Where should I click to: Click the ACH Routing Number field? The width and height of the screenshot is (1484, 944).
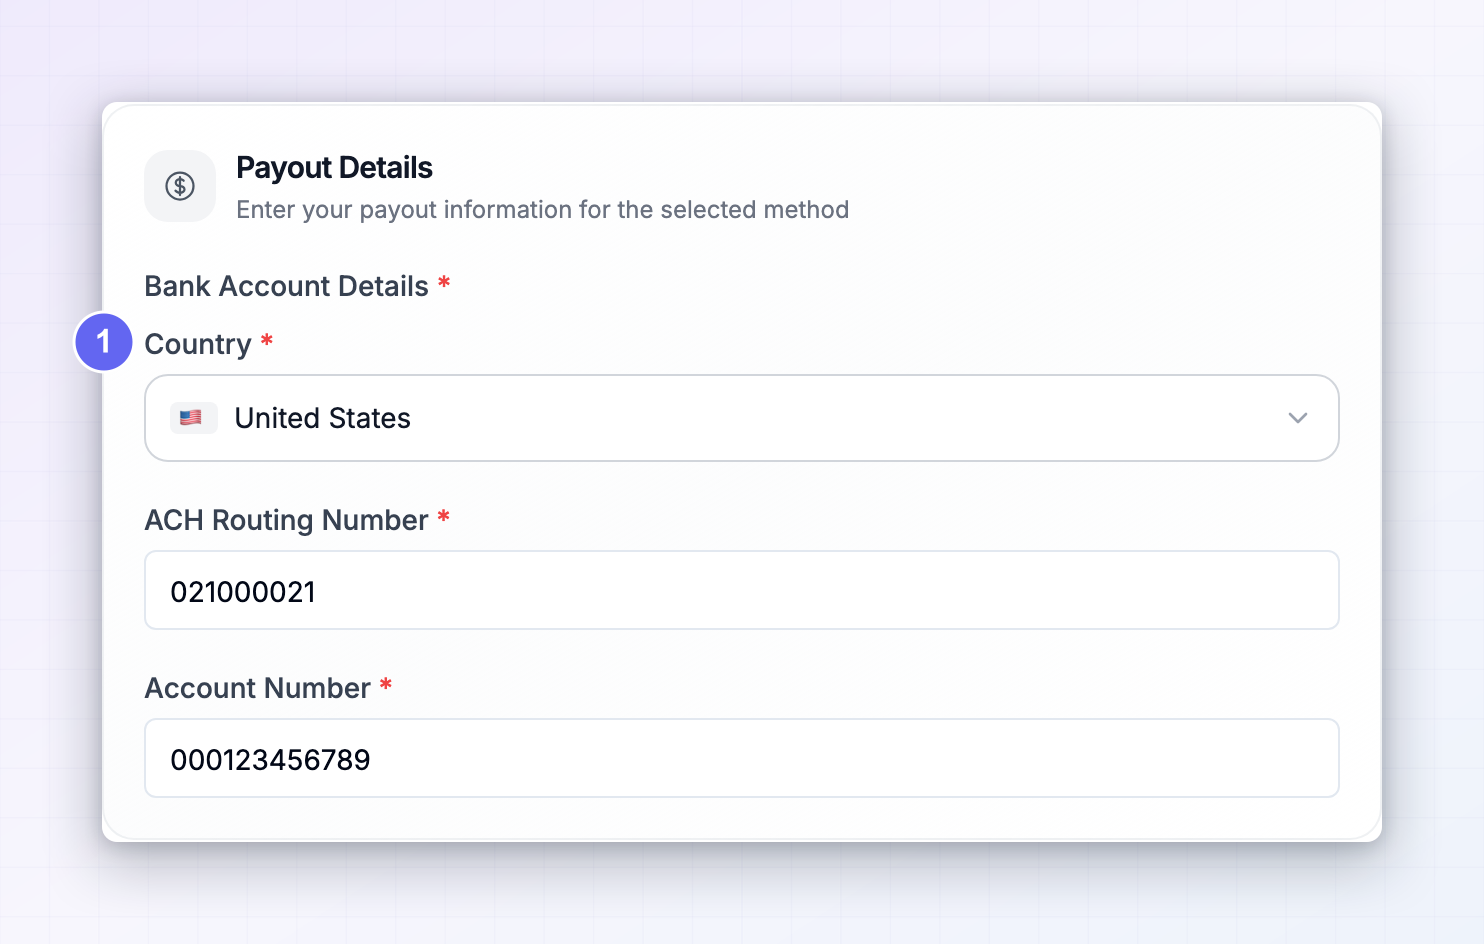(x=742, y=590)
